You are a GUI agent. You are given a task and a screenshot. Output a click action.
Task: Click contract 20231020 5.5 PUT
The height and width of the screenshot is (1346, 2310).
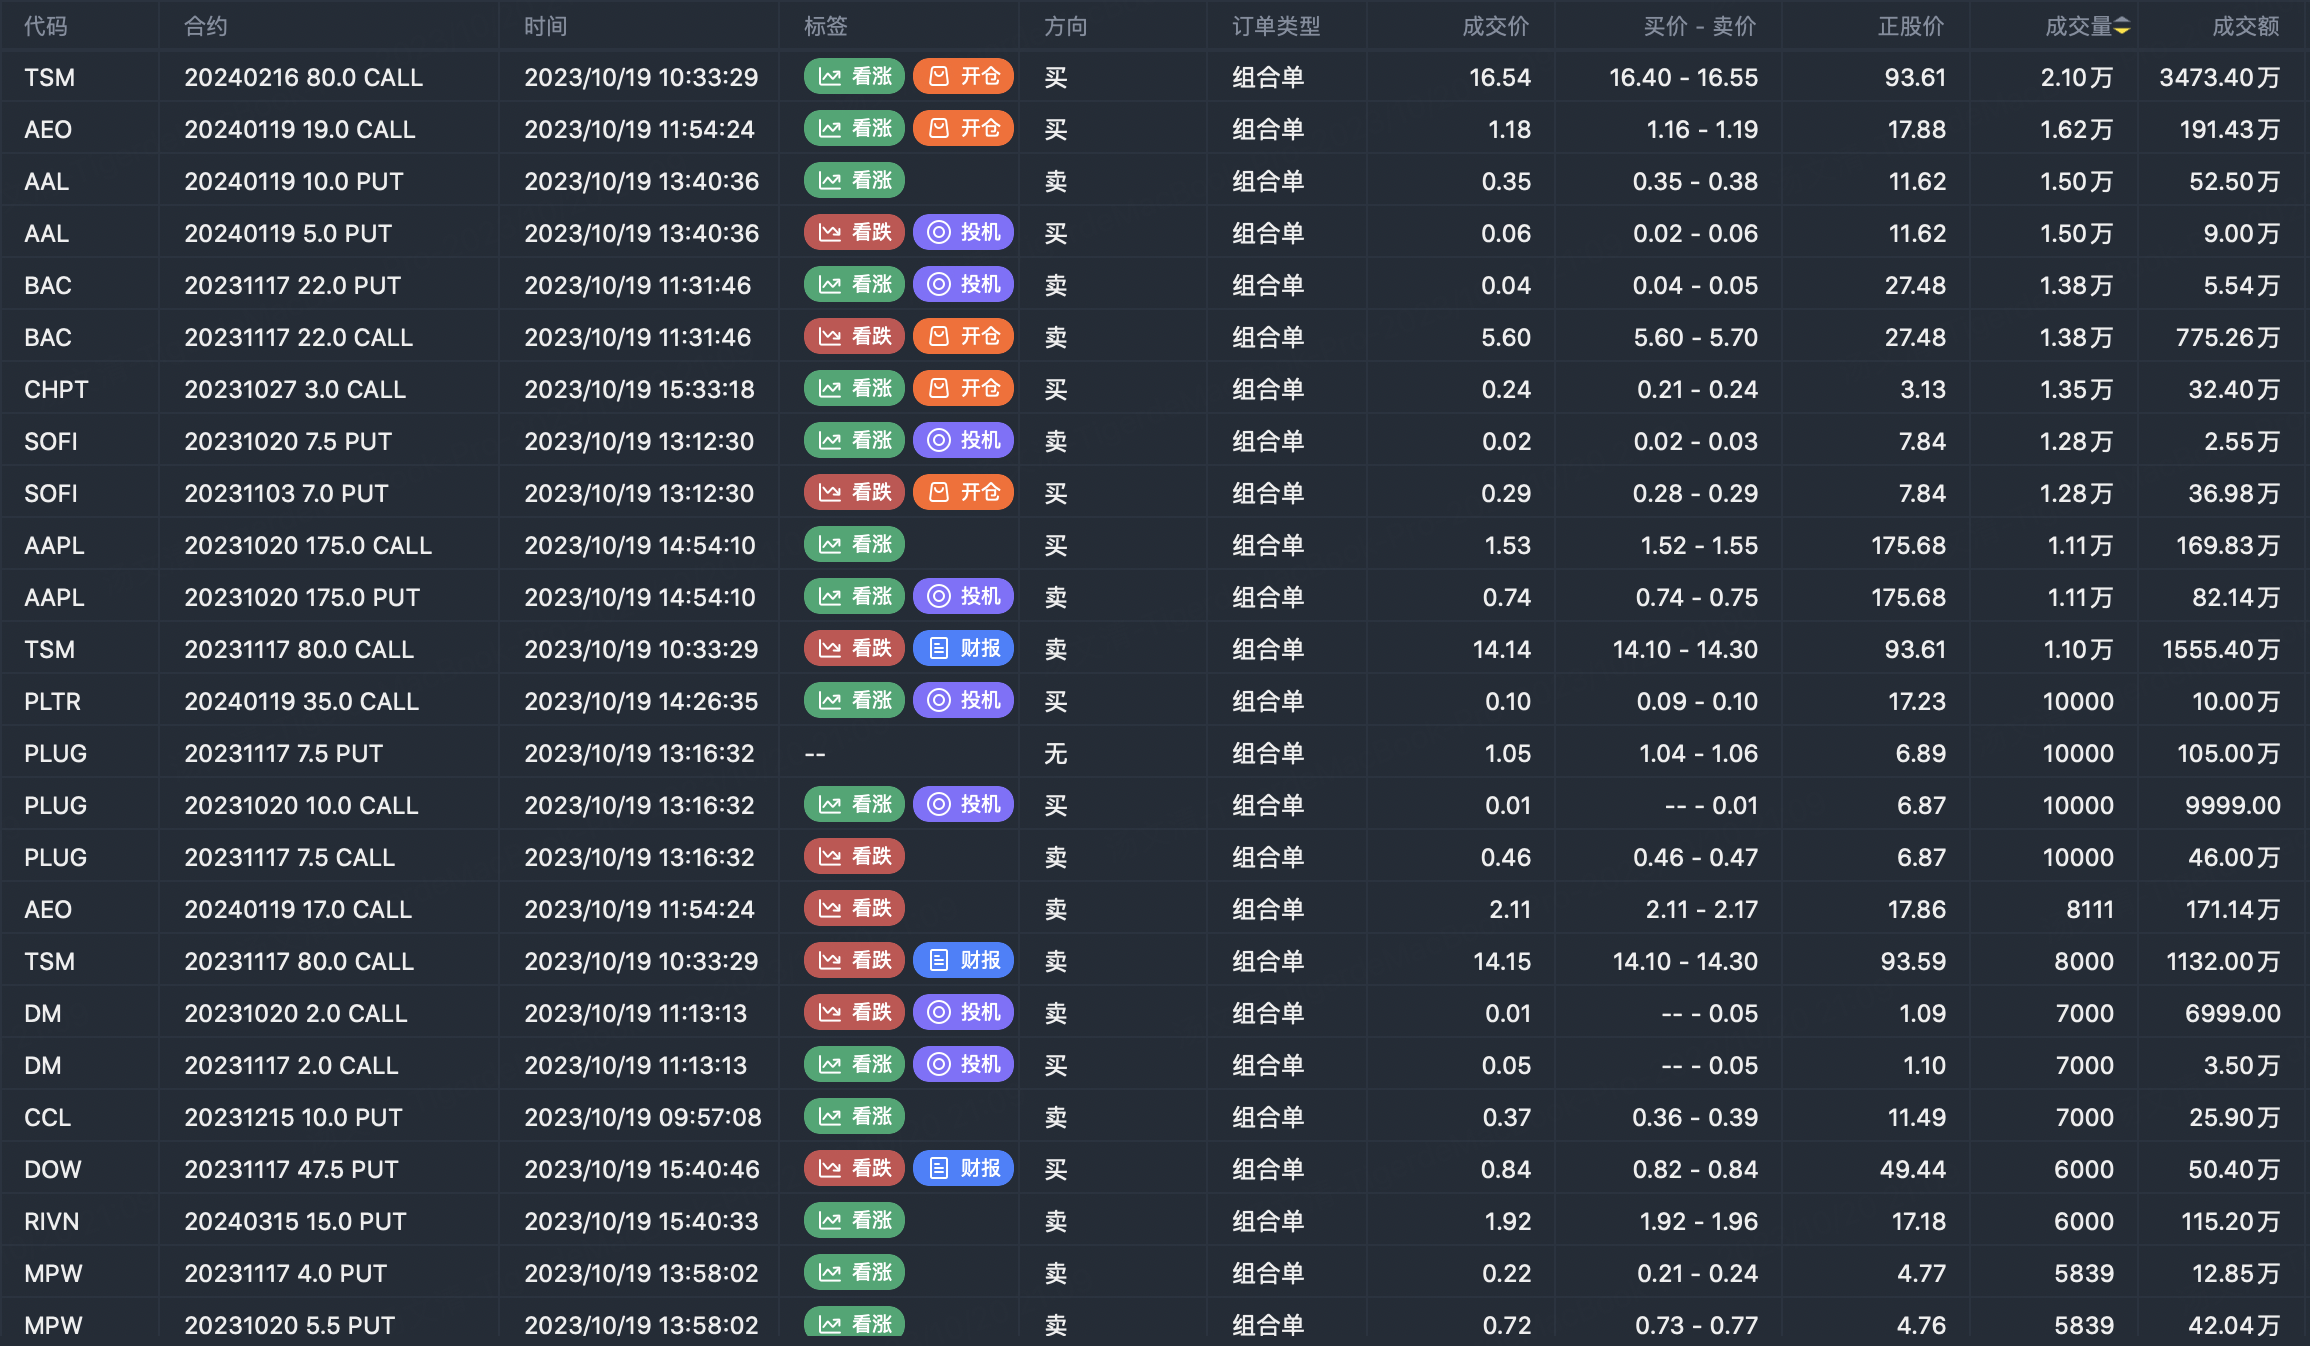pos(290,1325)
